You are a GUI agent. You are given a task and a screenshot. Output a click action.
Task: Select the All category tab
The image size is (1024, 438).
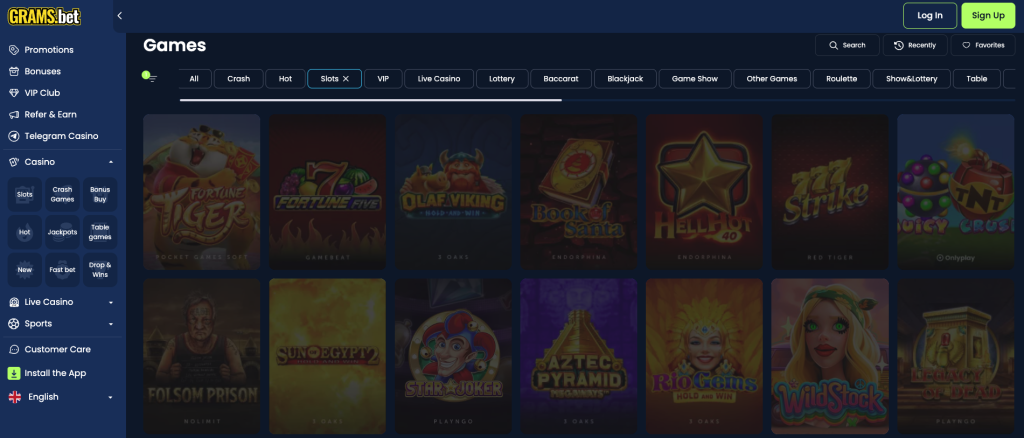[x=194, y=78]
